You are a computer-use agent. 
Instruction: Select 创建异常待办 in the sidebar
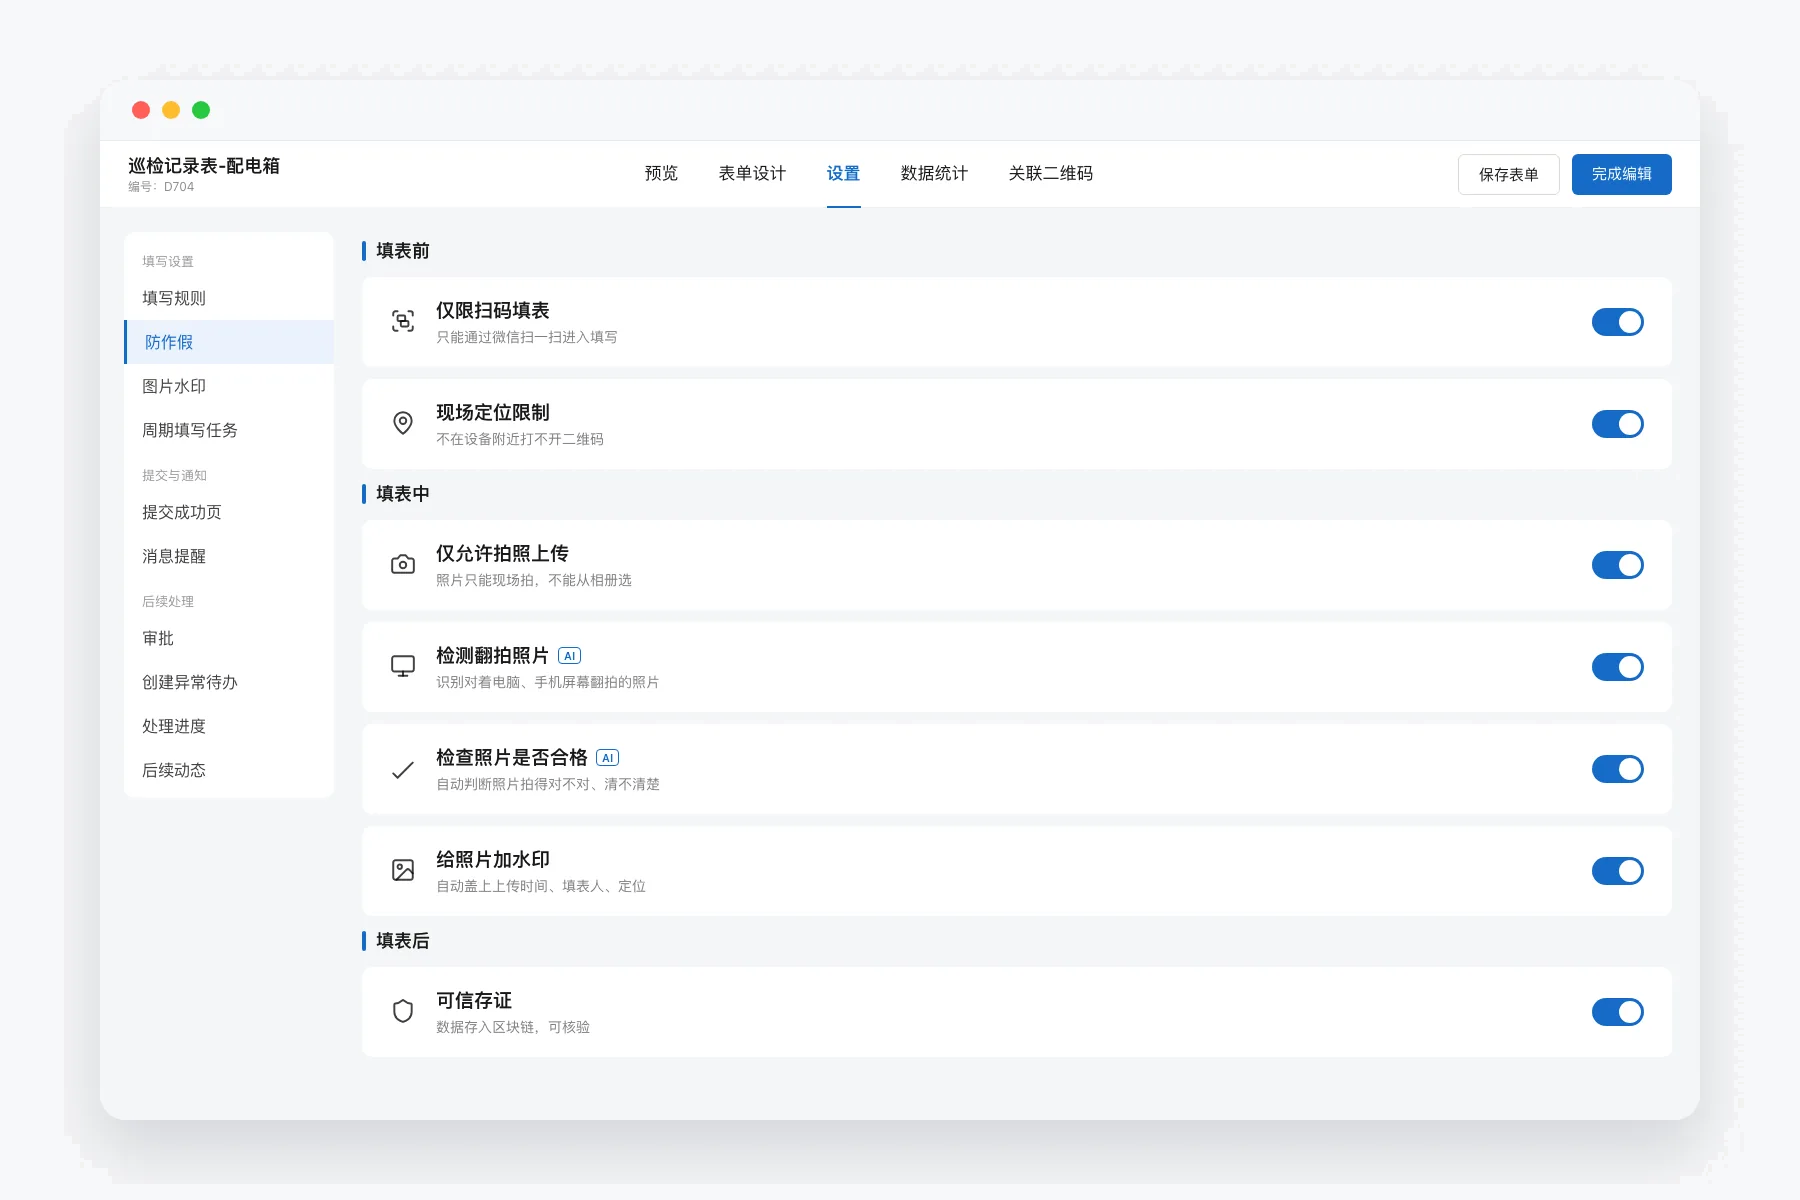pos(229,682)
